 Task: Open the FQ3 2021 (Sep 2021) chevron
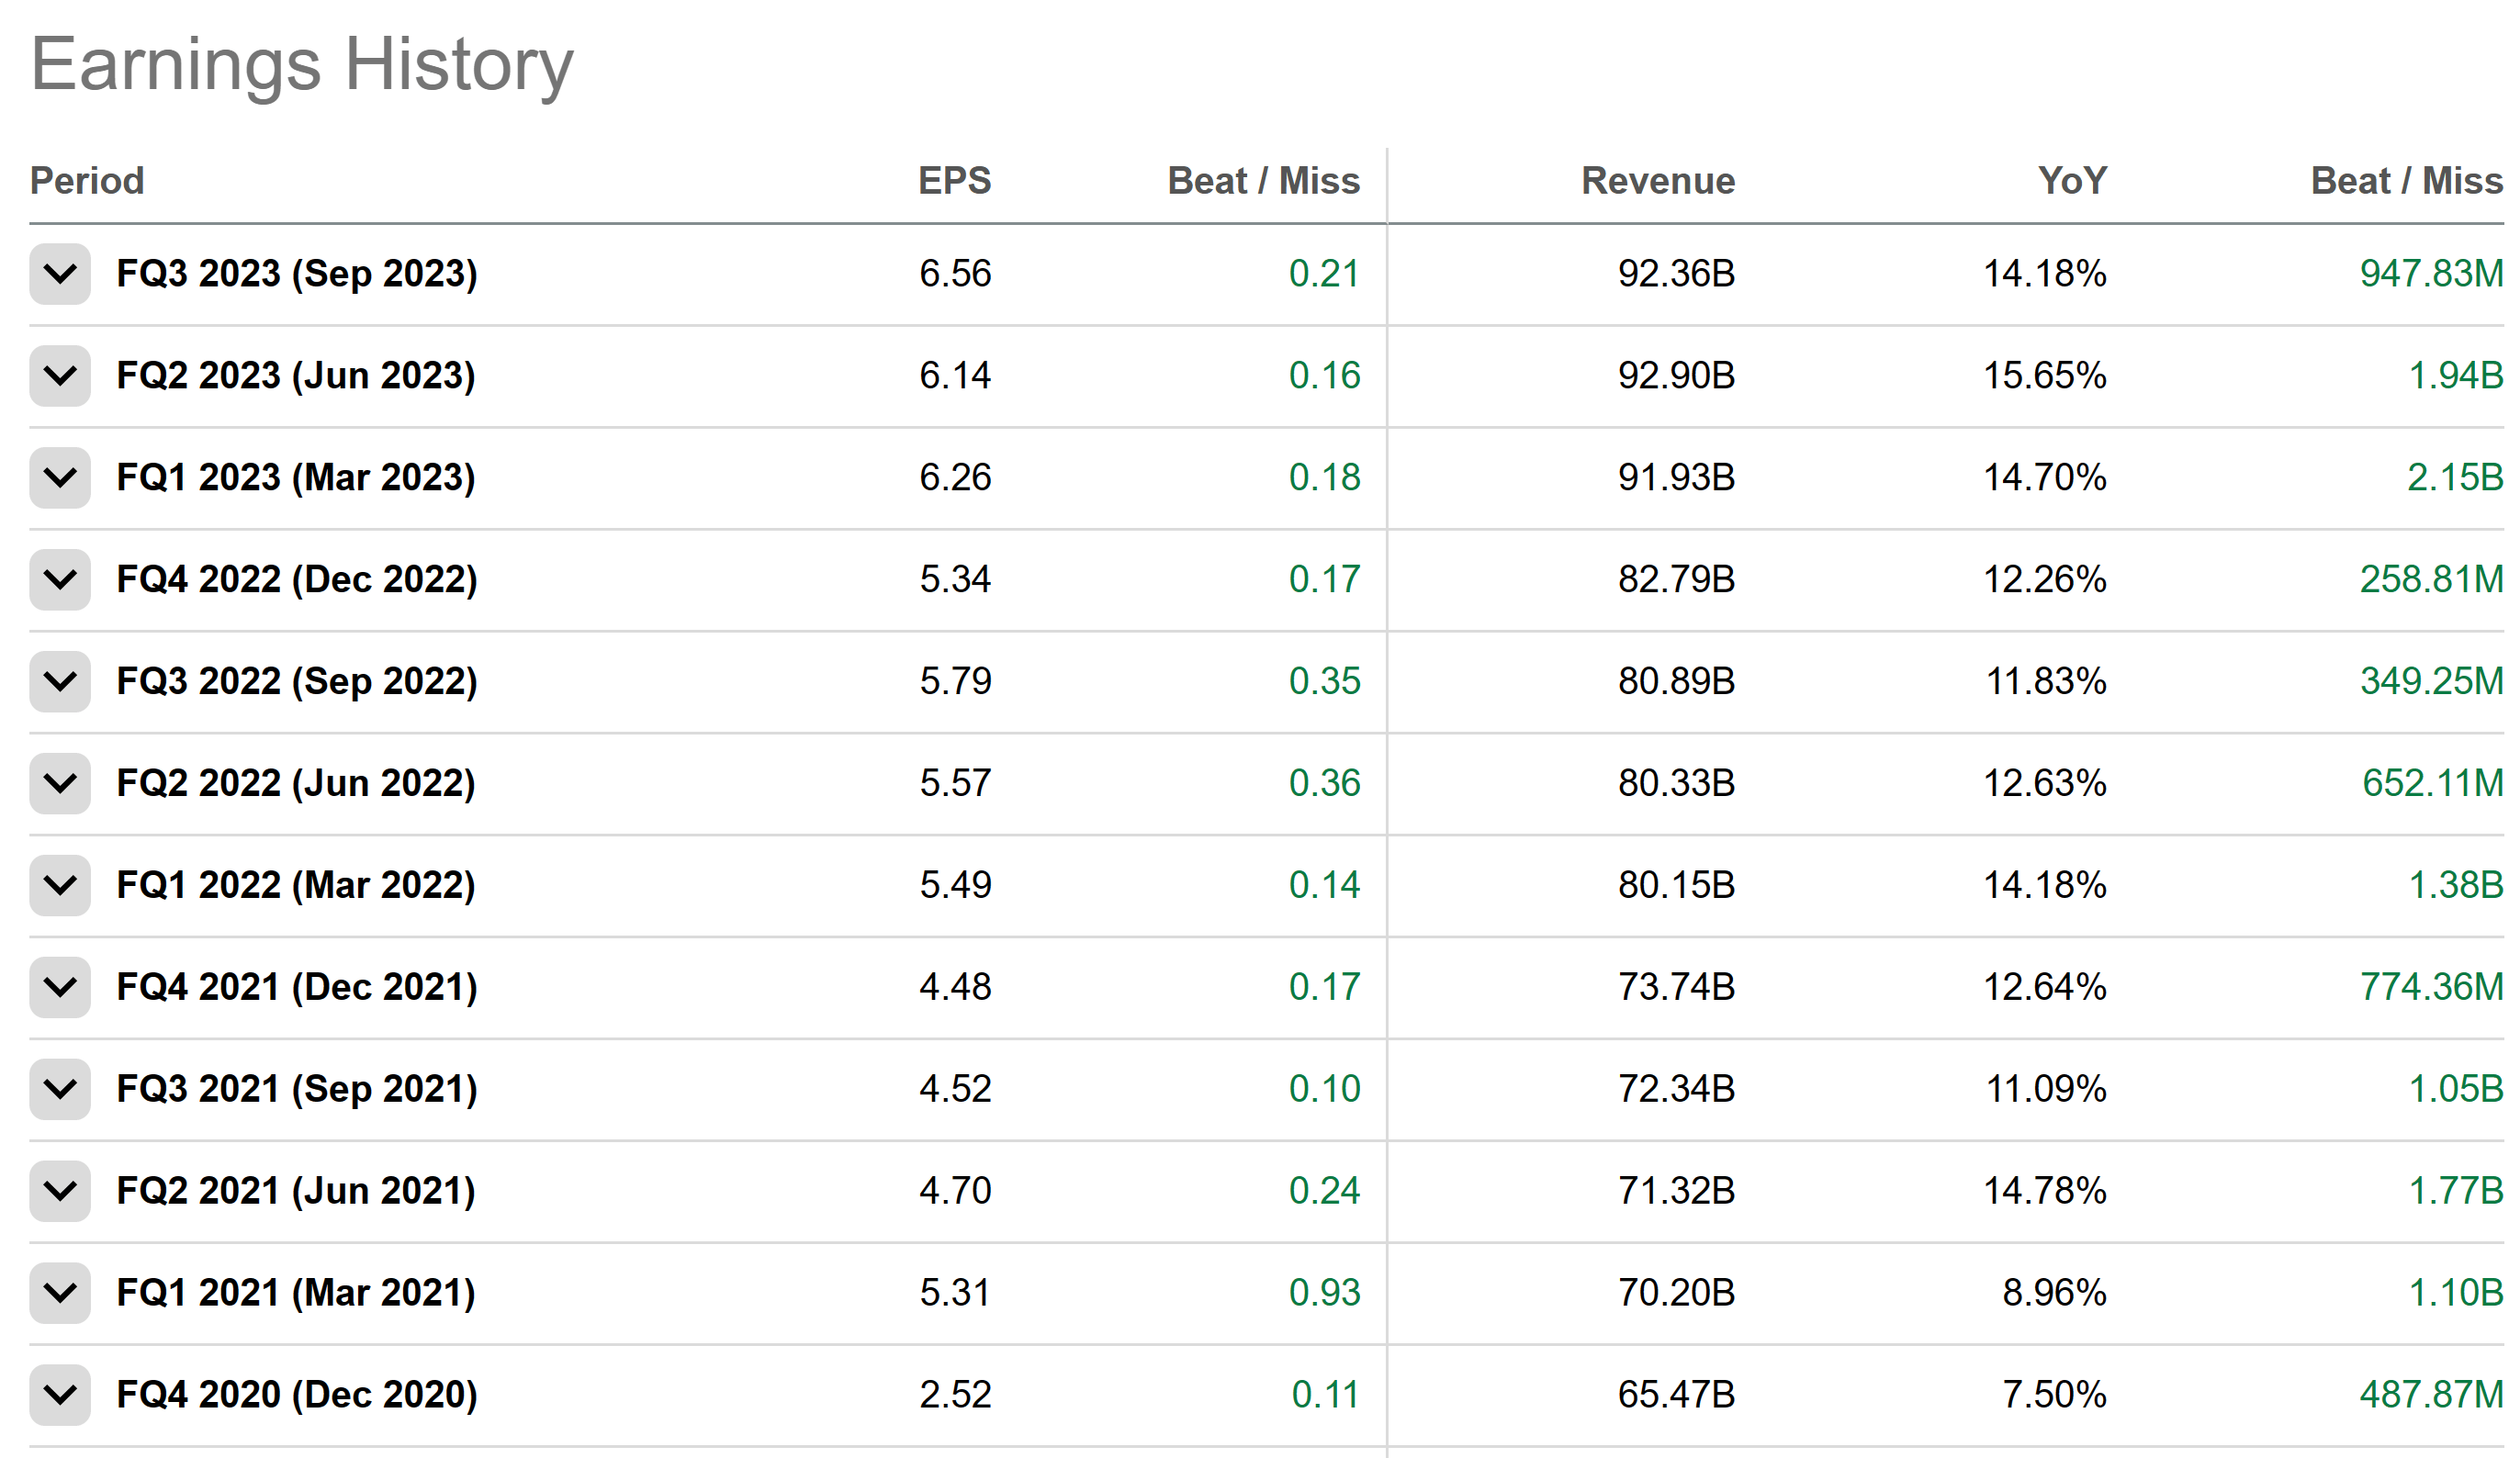[60, 1090]
